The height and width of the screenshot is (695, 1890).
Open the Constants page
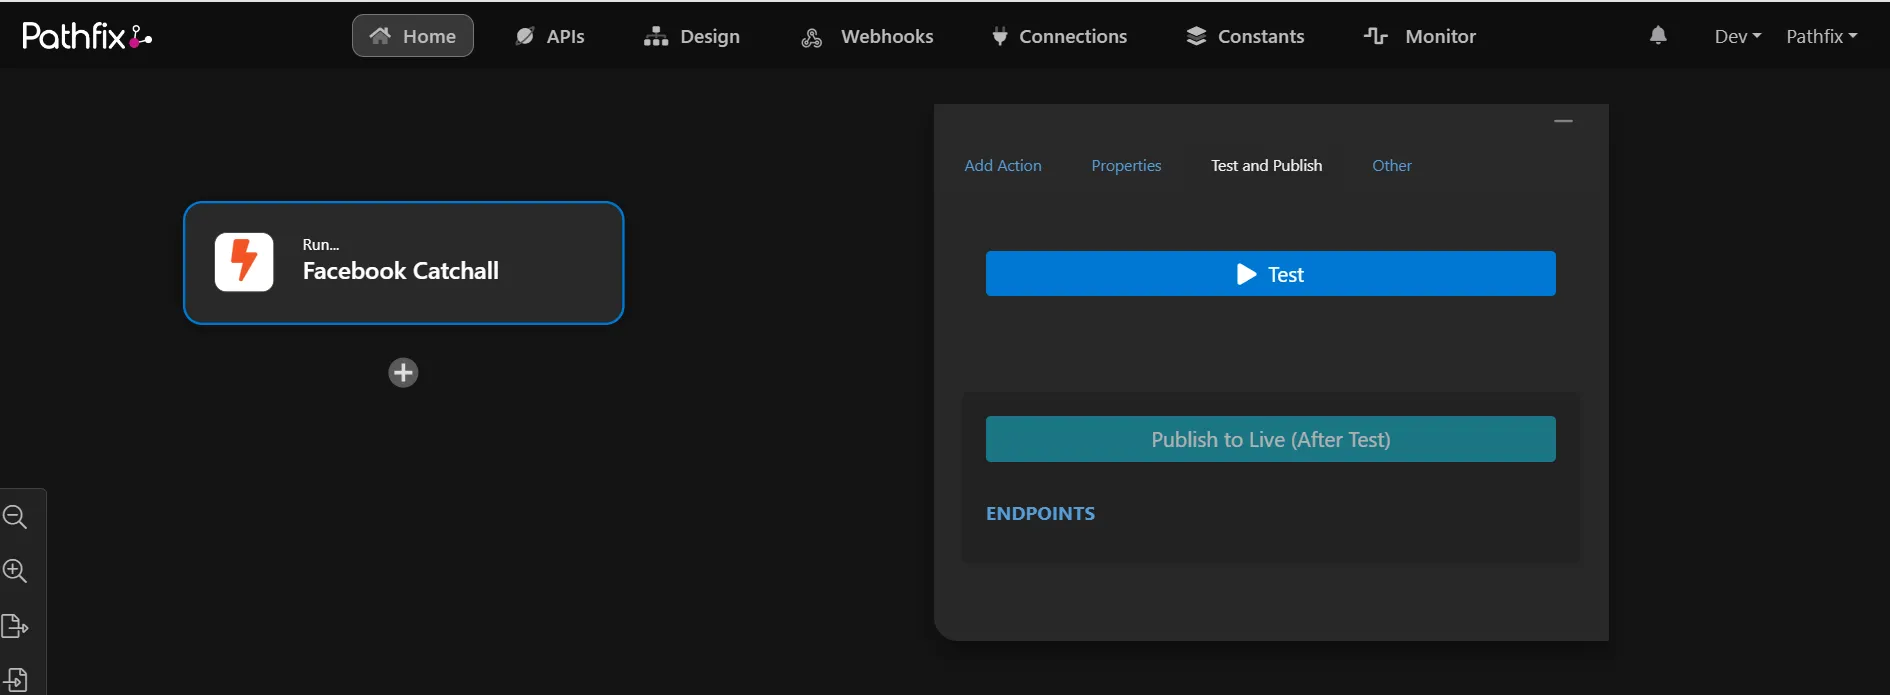tap(1245, 36)
